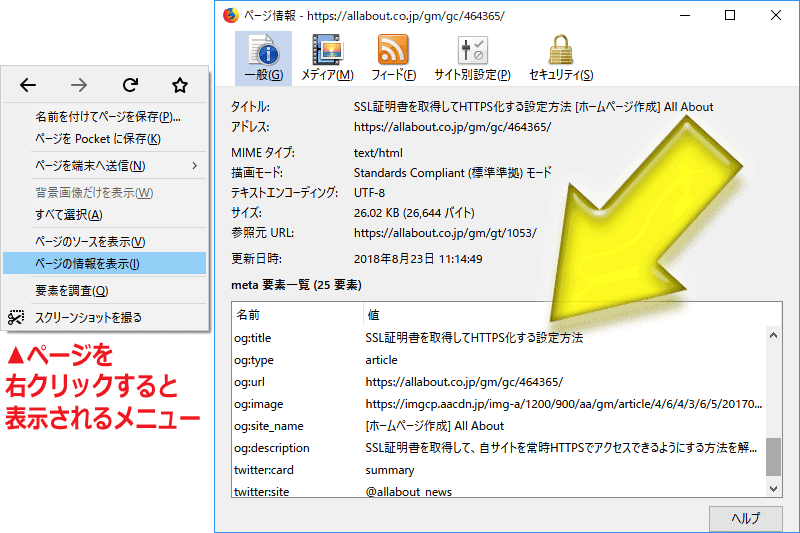This screenshot has width=800, height=533.
Task: Select ページの情報を表示 menu entry
Action: 105,263
